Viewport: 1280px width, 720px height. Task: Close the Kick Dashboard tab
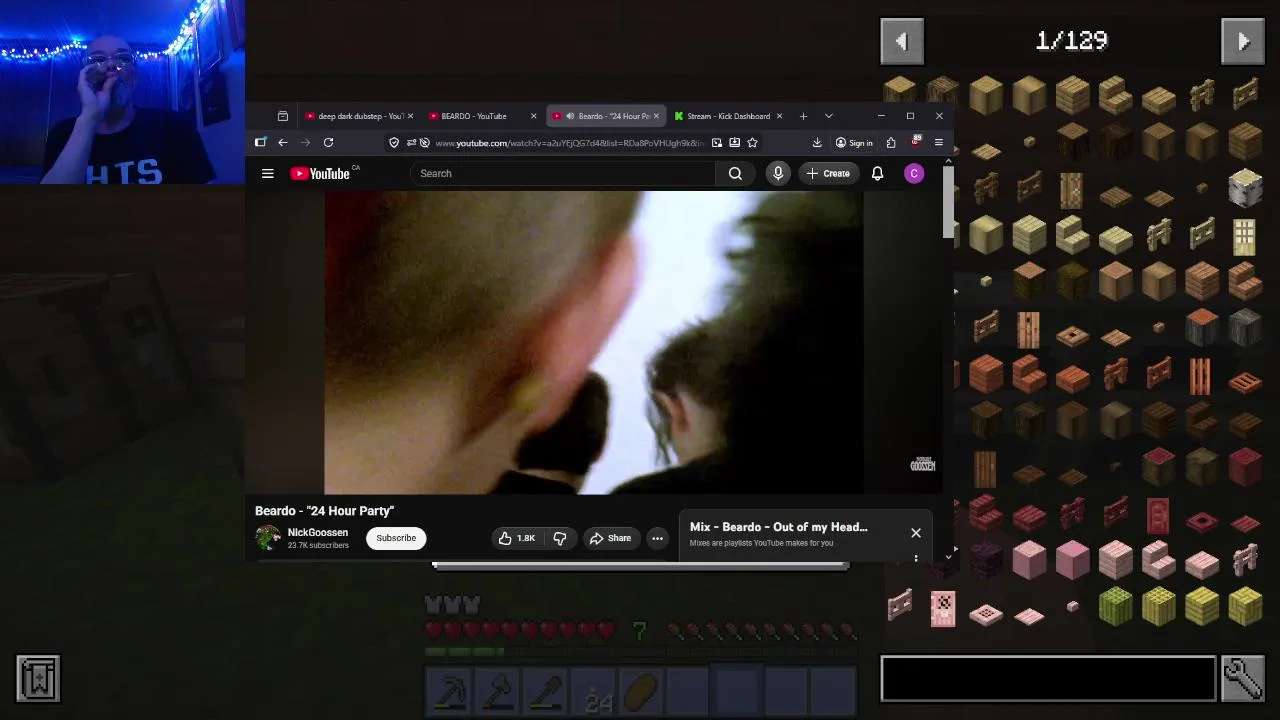click(x=779, y=116)
